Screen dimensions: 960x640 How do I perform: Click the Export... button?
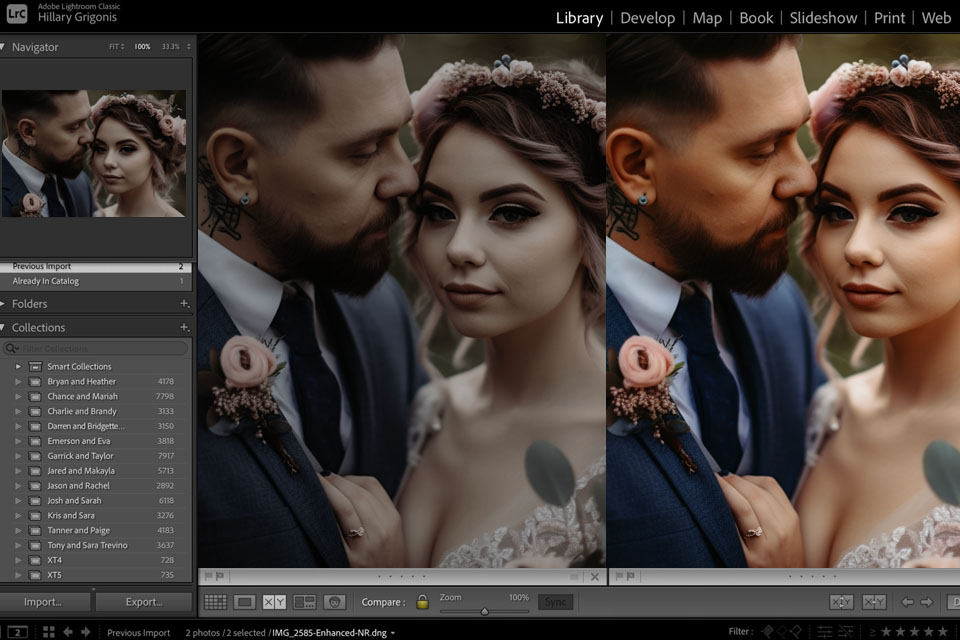pyautogui.click(x=144, y=602)
